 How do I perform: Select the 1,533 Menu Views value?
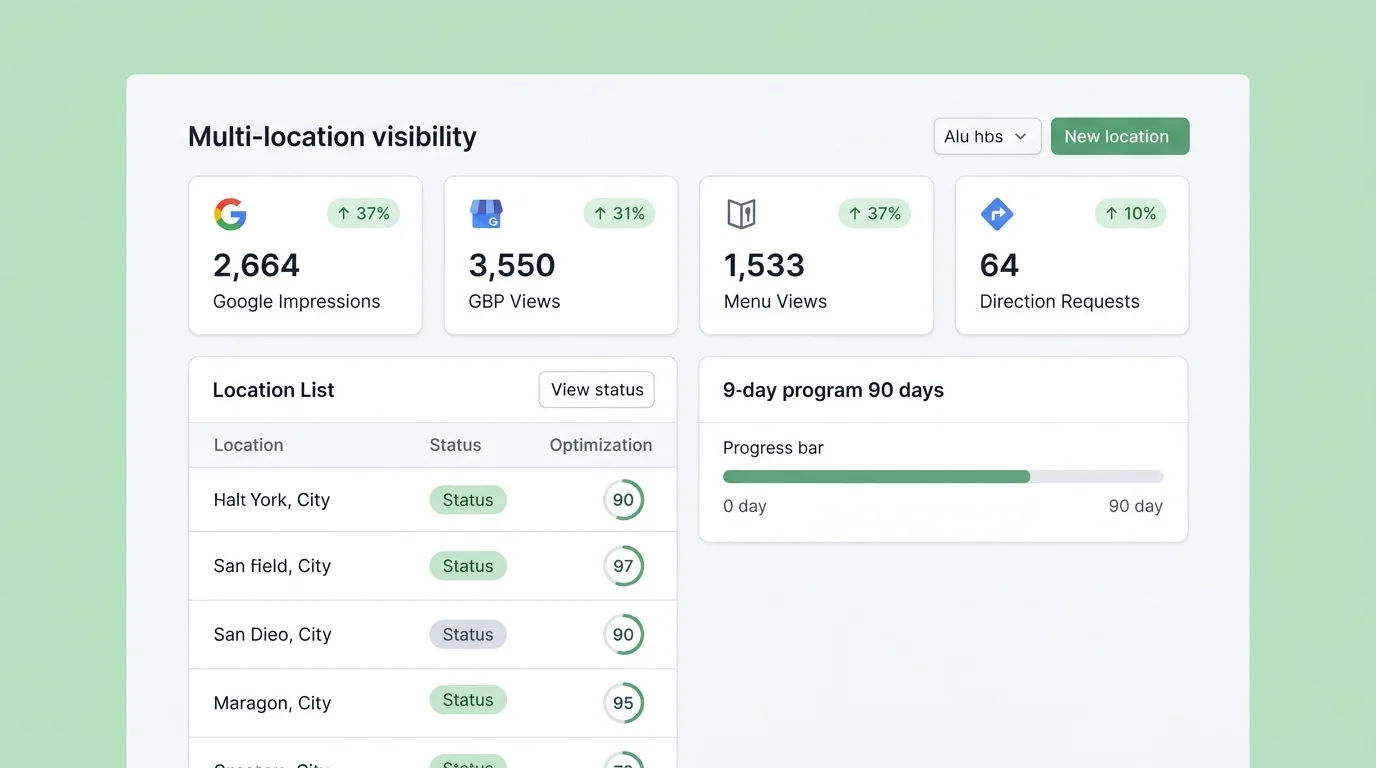point(764,265)
